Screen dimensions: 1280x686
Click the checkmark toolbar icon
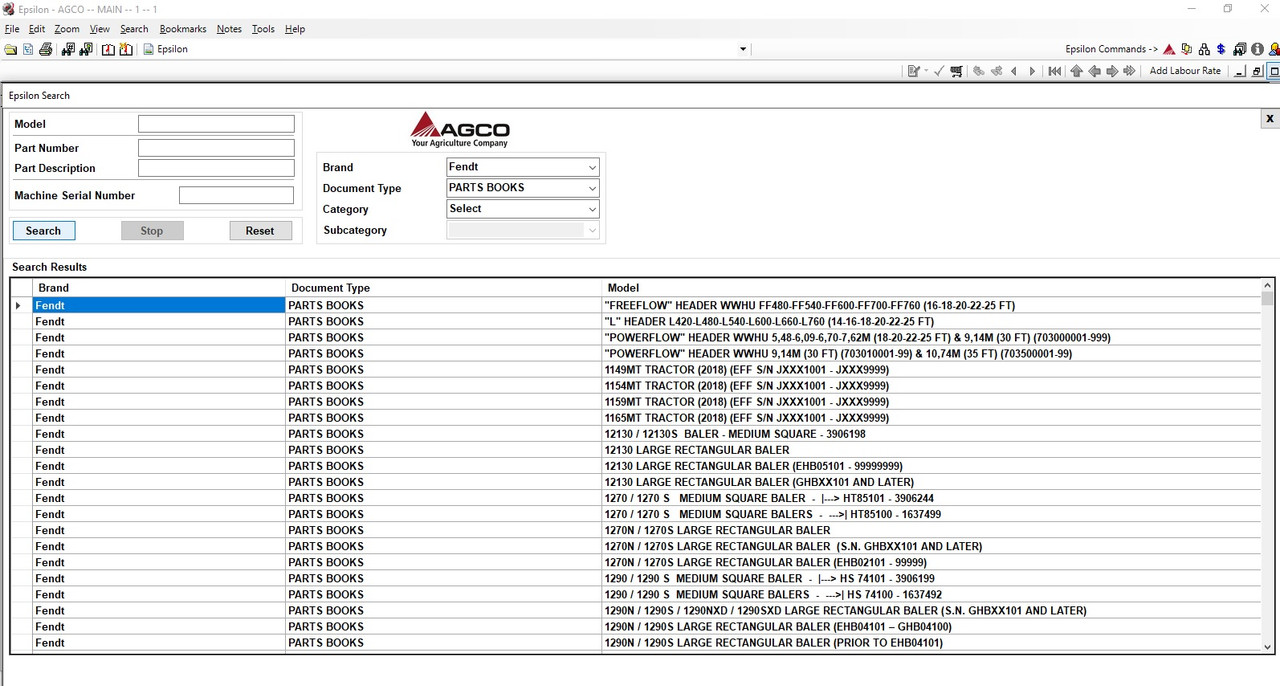pyautogui.click(x=939, y=71)
